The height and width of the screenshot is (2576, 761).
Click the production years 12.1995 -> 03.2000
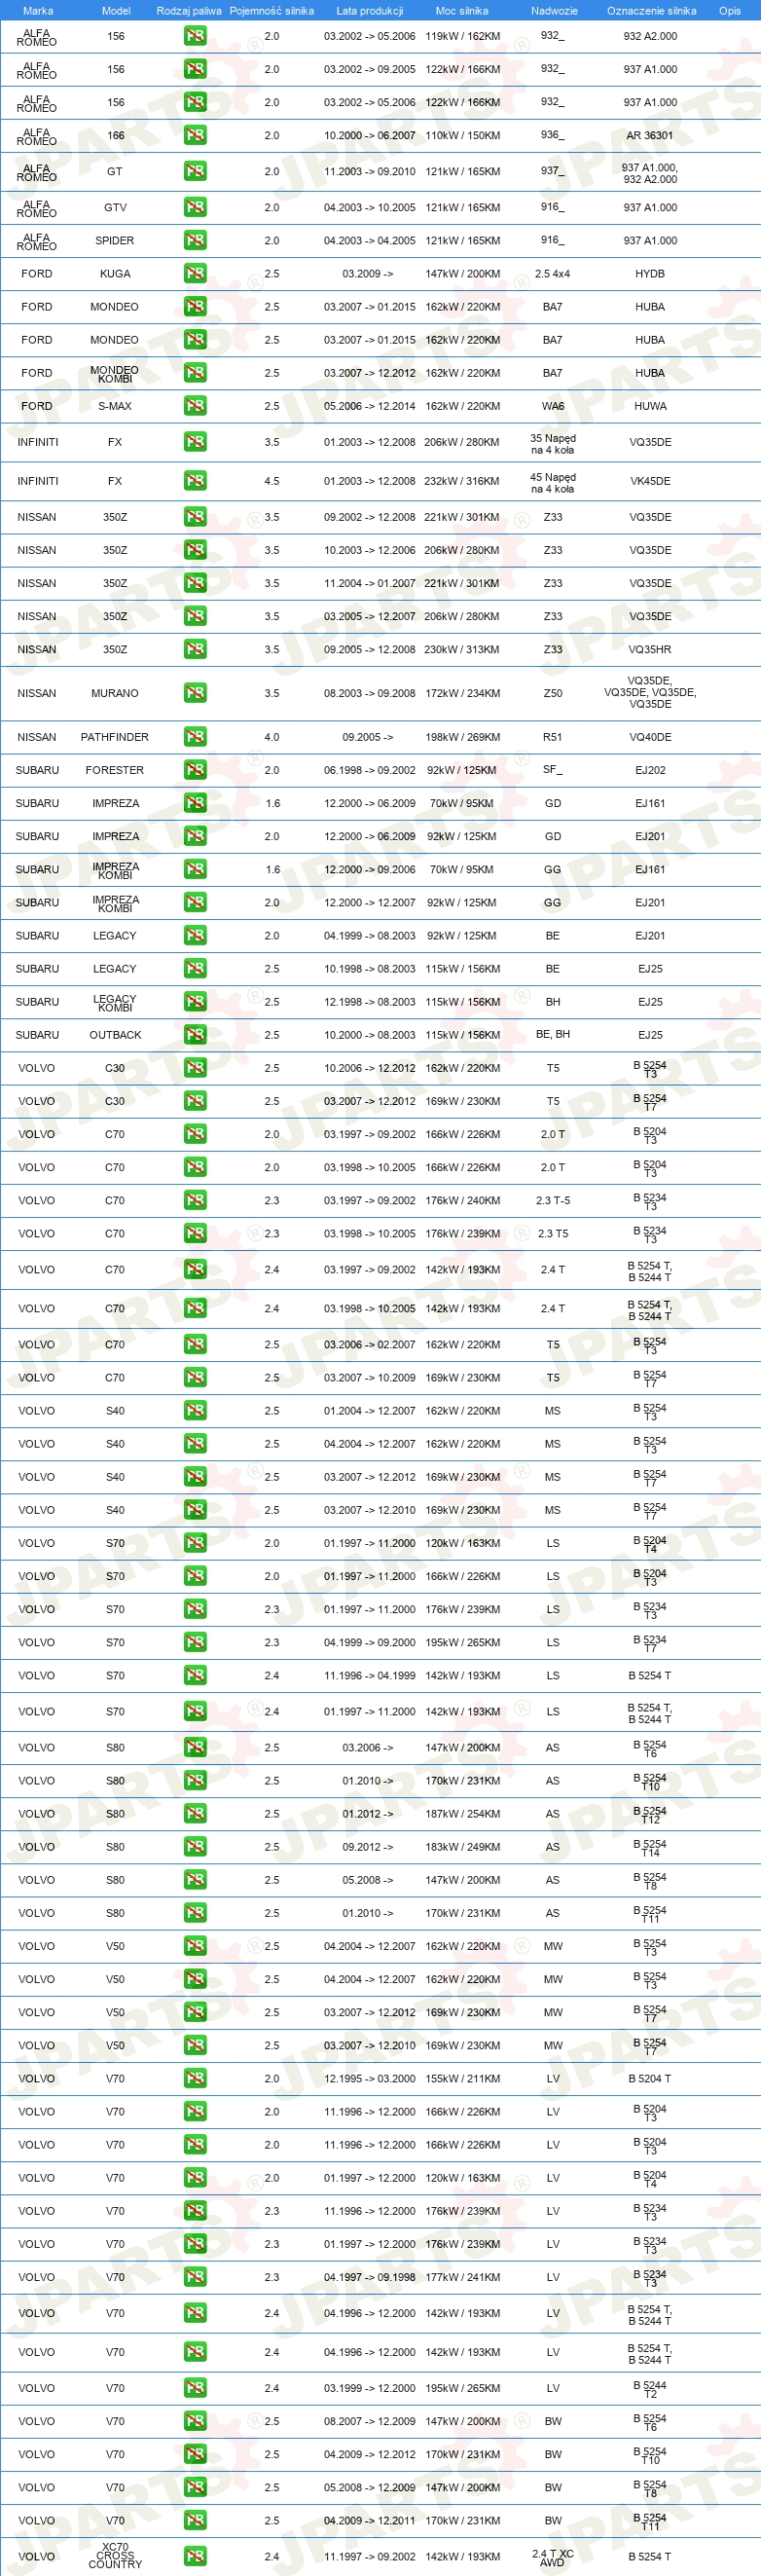(x=370, y=2078)
